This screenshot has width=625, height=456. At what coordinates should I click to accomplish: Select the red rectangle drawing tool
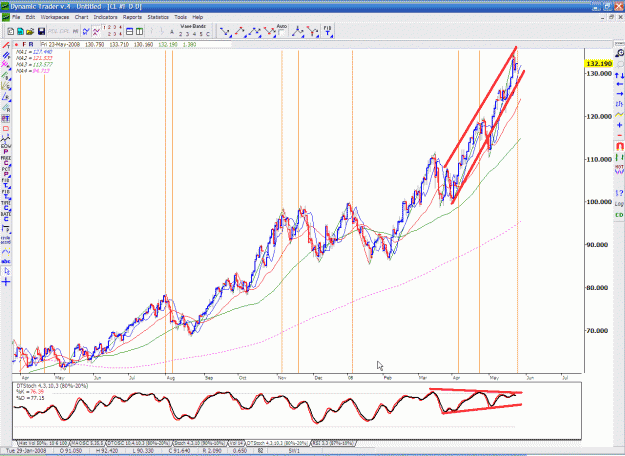(6, 129)
